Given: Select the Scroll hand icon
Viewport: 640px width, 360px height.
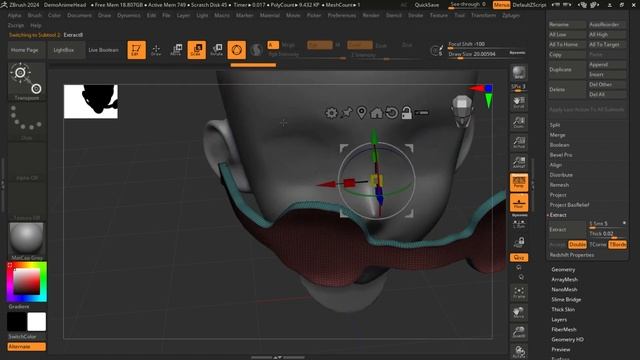Looking at the screenshot, I should pos(519,102).
